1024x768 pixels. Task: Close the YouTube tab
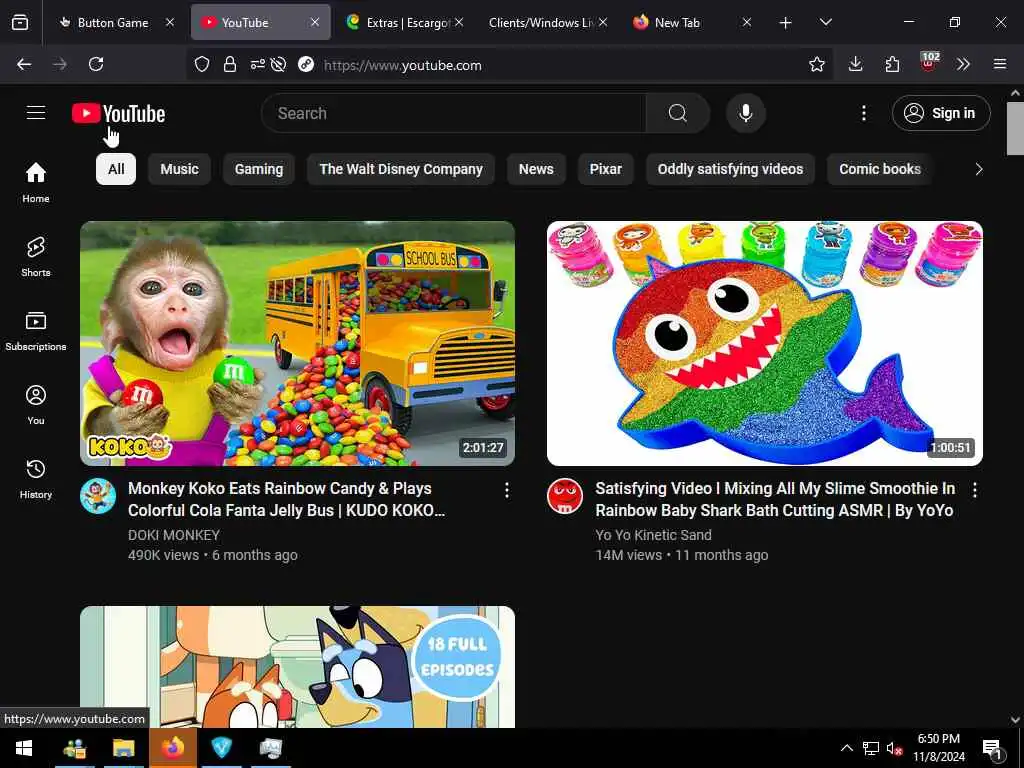click(x=315, y=22)
